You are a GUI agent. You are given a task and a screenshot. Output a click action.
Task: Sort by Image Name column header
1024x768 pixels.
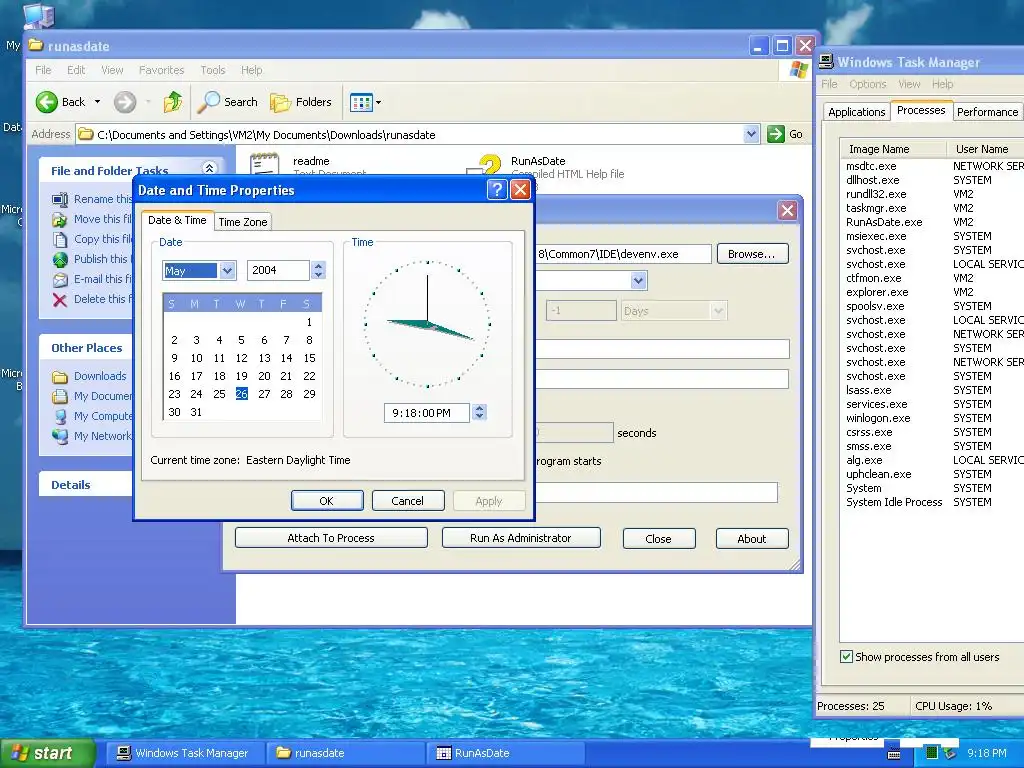893,149
